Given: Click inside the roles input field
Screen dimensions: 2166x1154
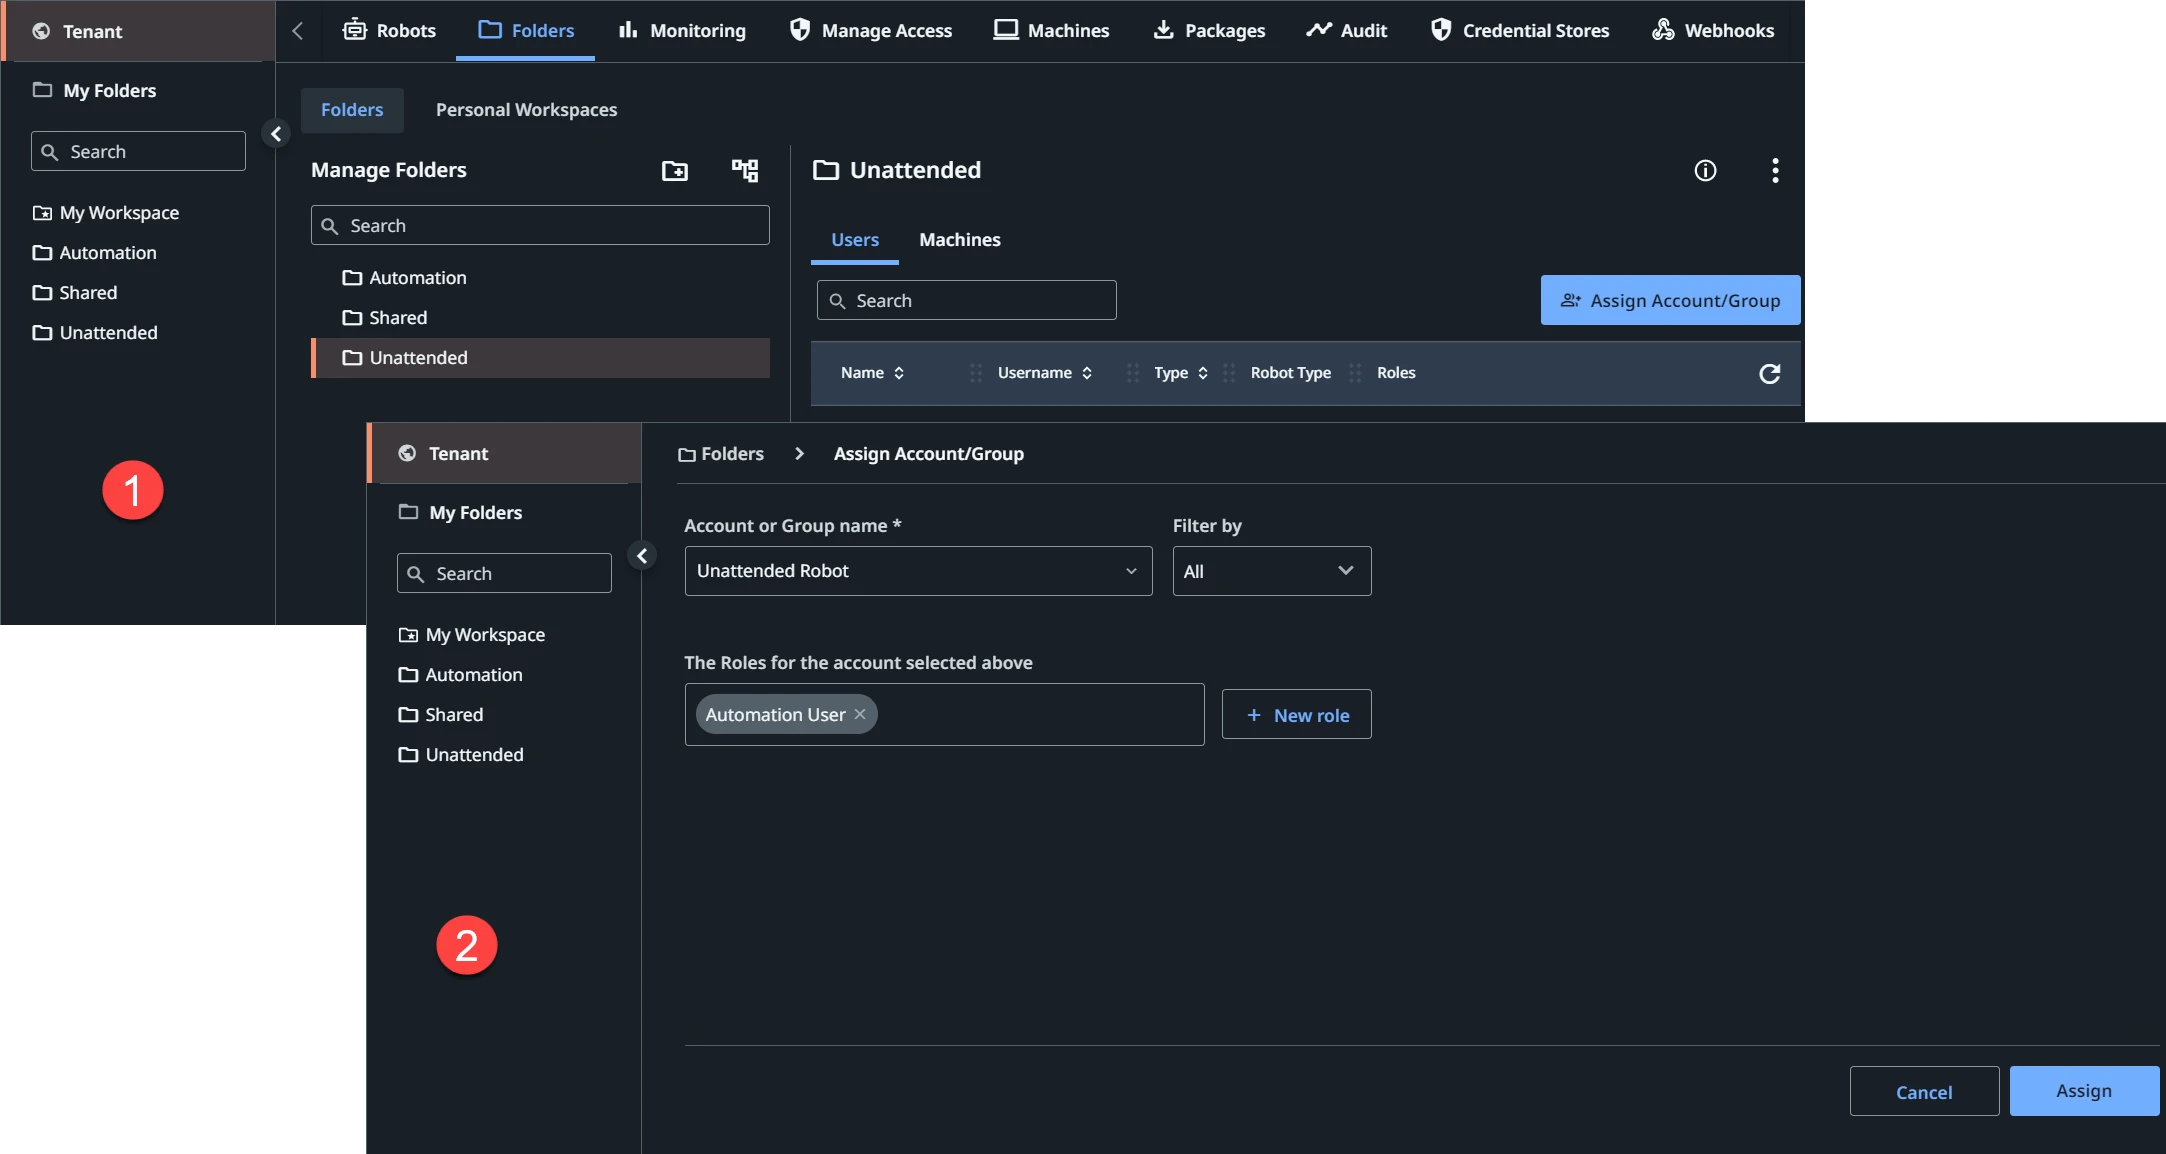Looking at the screenshot, I should click(x=944, y=714).
